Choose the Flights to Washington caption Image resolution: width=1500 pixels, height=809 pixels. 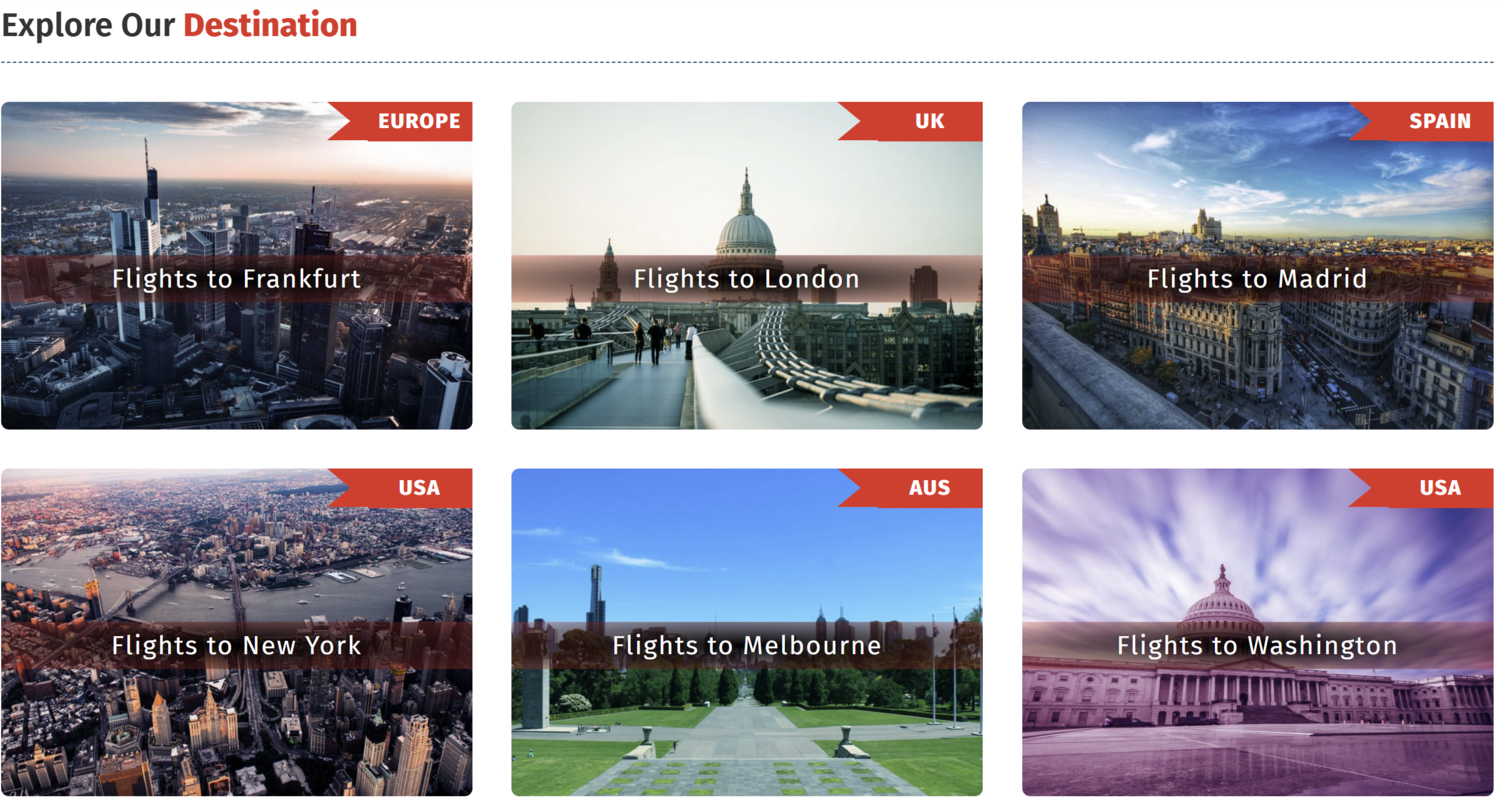pos(1257,646)
